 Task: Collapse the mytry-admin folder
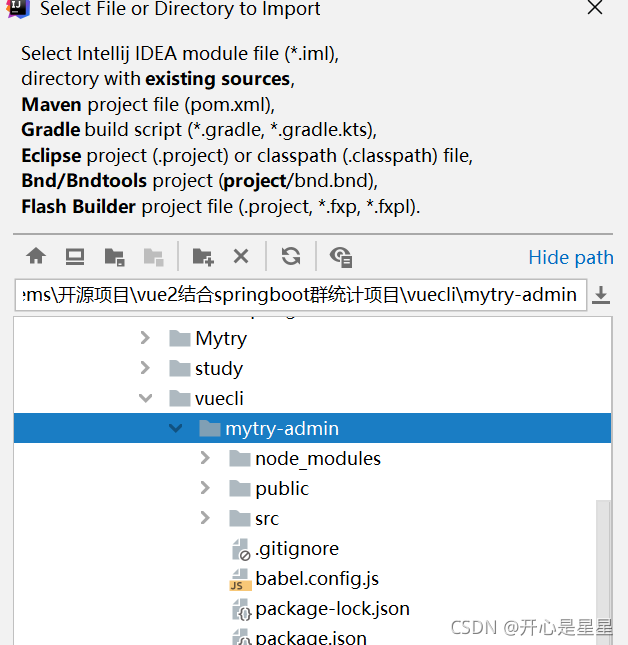[x=175, y=428]
